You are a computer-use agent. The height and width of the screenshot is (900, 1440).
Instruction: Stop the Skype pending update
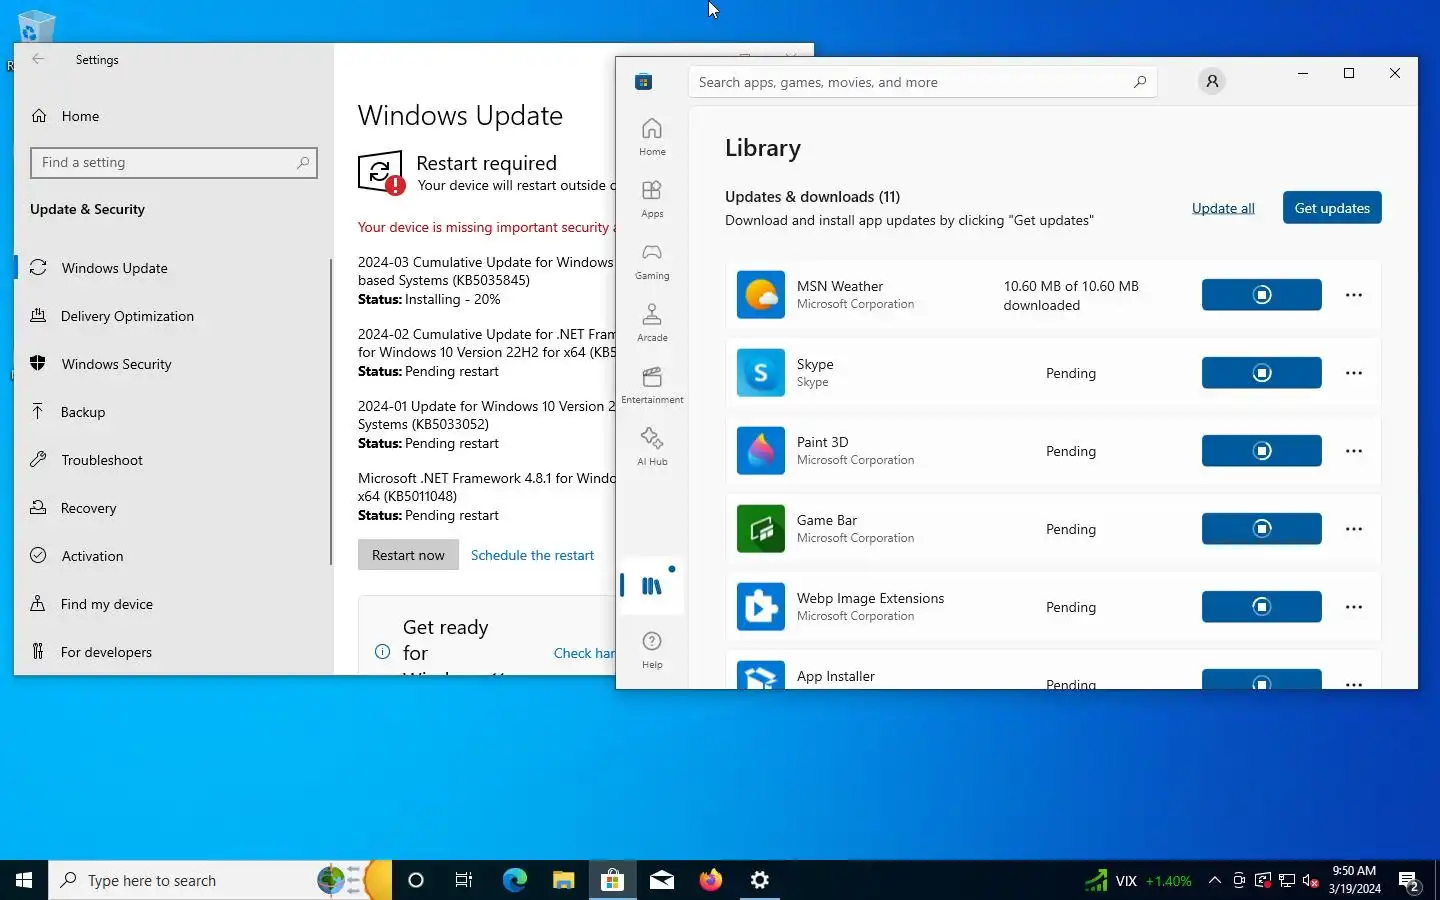(1262, 373)
